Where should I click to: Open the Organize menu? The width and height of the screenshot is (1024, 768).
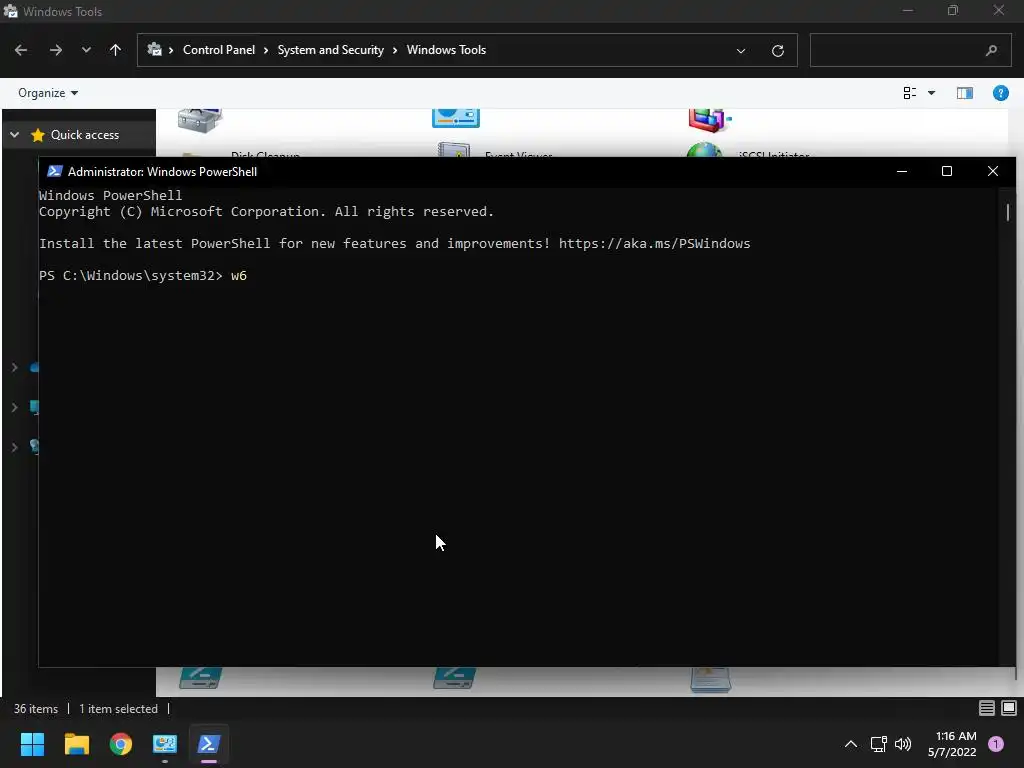pos(48,93)
